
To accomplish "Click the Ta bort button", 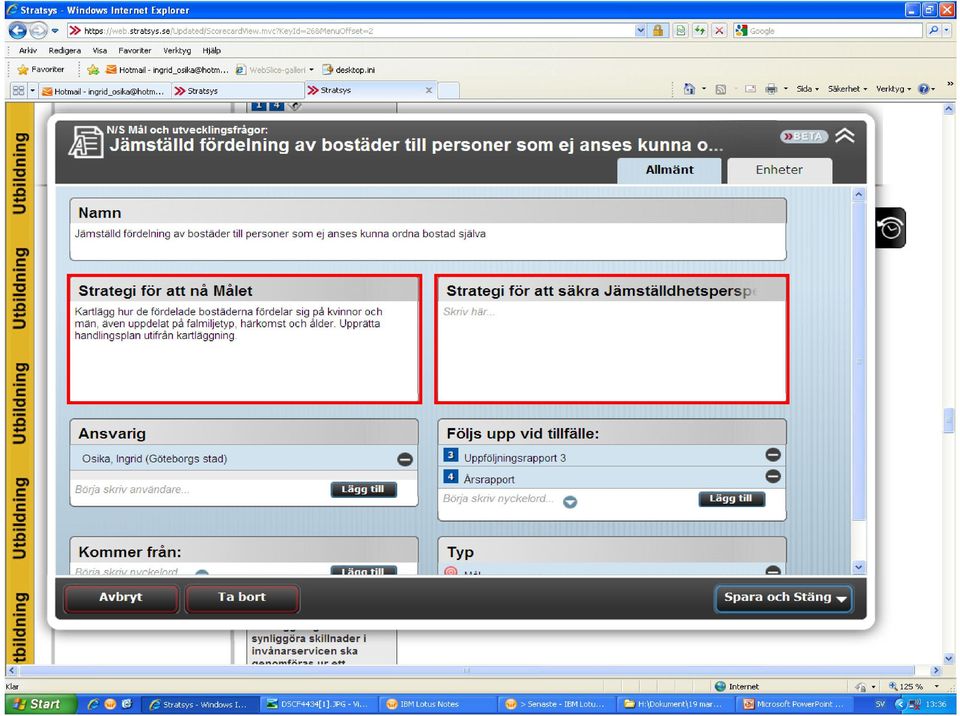I will (x=242, y=598).
